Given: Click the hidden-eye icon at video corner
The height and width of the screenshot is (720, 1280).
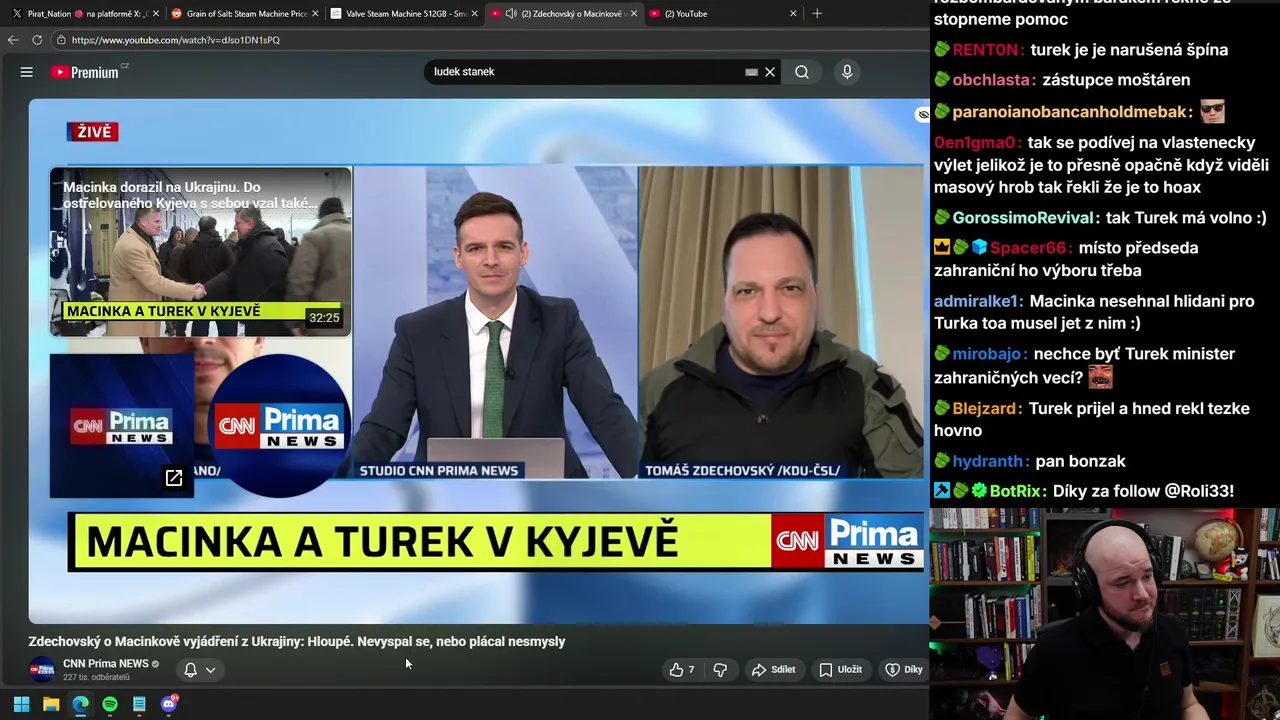Looking at the screenshot, I should point(923,115).
